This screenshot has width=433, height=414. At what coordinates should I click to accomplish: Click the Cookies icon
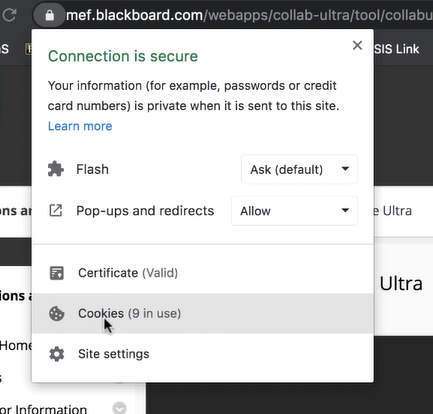[57, 314]
